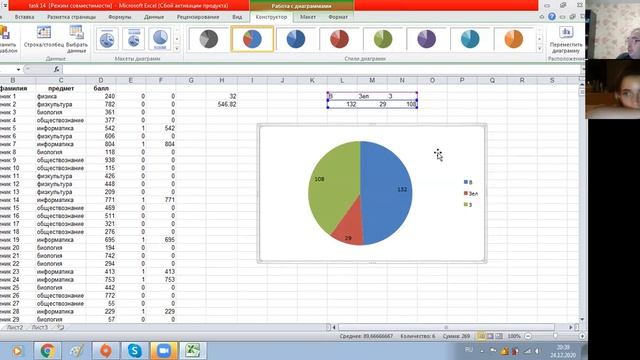Viewport: 640px width, 360px height.
Task: Select the purple pie chart style
Action: click(x=427, y=39)
